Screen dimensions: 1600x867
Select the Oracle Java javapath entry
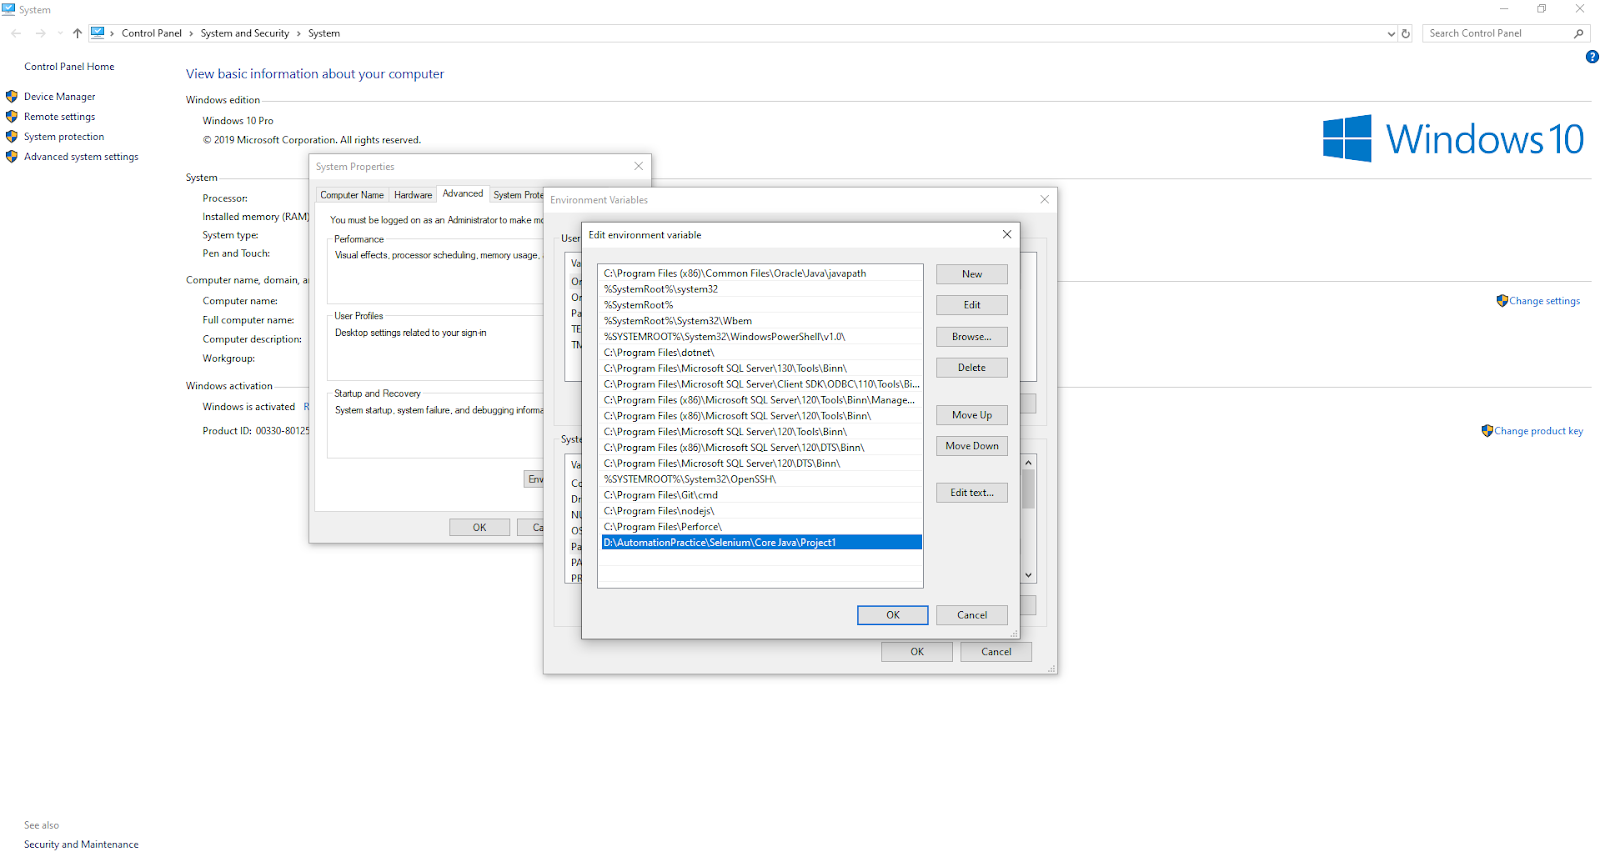coord(761,273)
